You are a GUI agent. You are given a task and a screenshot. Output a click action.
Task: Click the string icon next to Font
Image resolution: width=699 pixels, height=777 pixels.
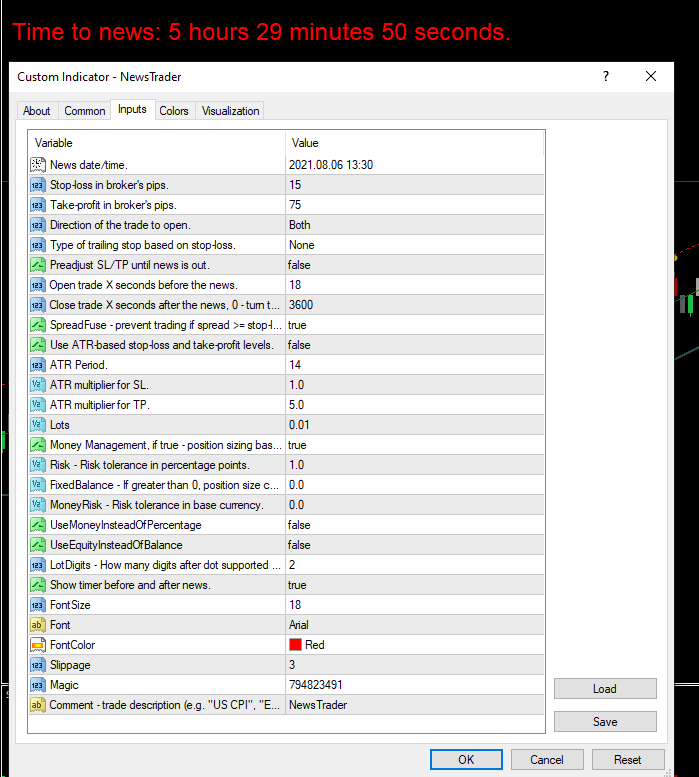38,625
